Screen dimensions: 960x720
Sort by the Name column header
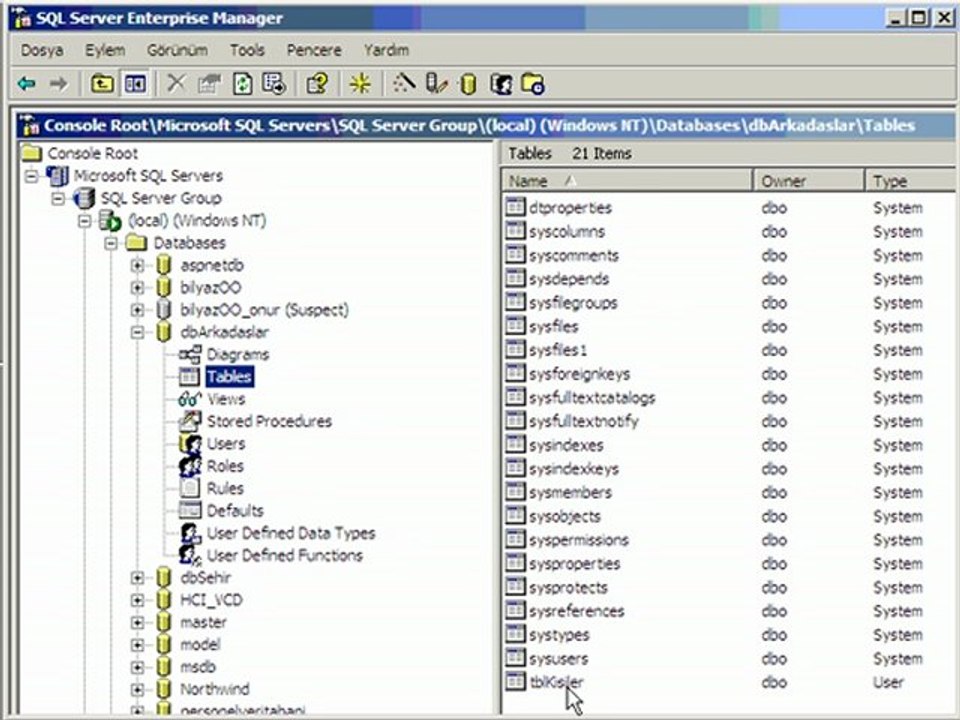(x=627, y=181)
